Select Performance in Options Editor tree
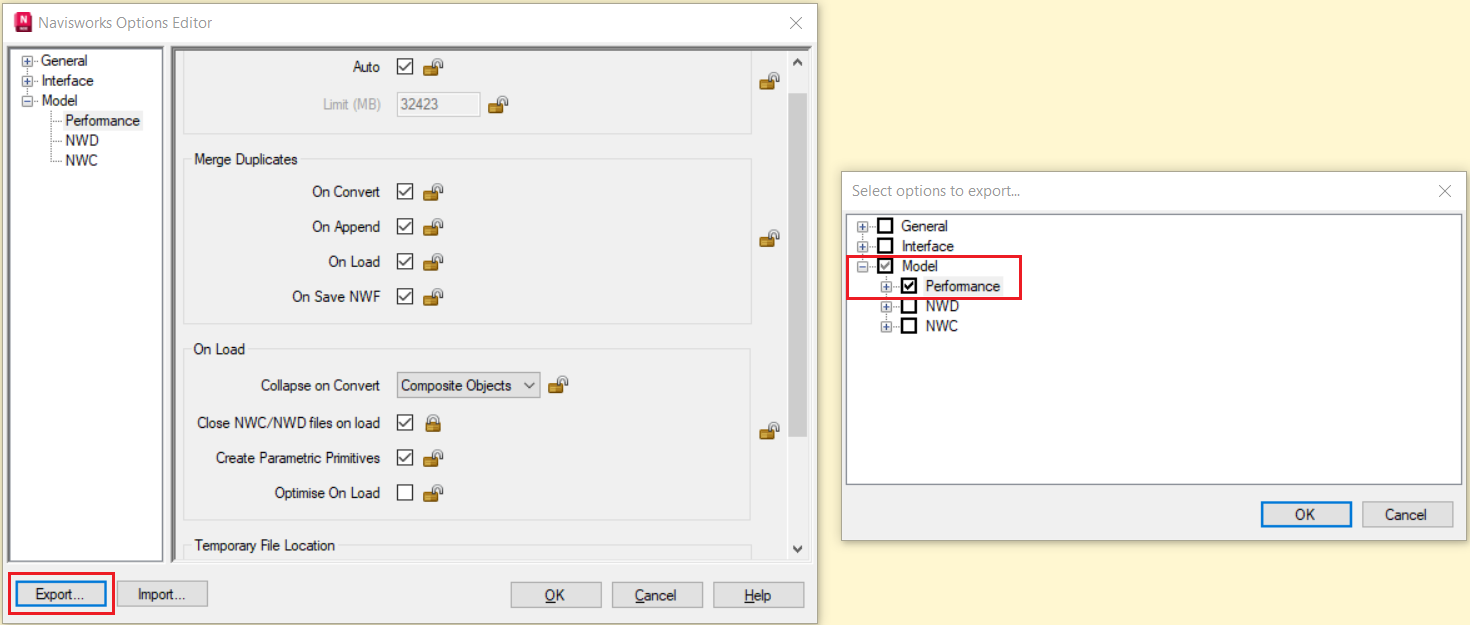 pyautogui.click(x=103, y=121)
